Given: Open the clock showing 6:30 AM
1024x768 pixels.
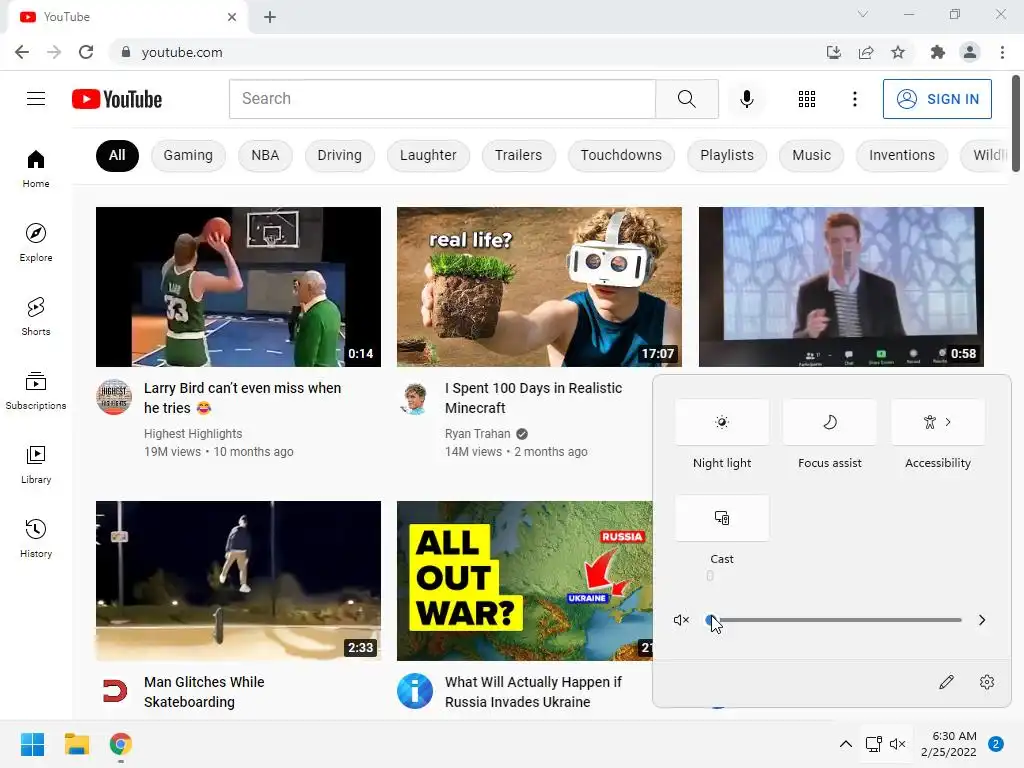Looking at the screenshot, I should (x=949, y=744).
